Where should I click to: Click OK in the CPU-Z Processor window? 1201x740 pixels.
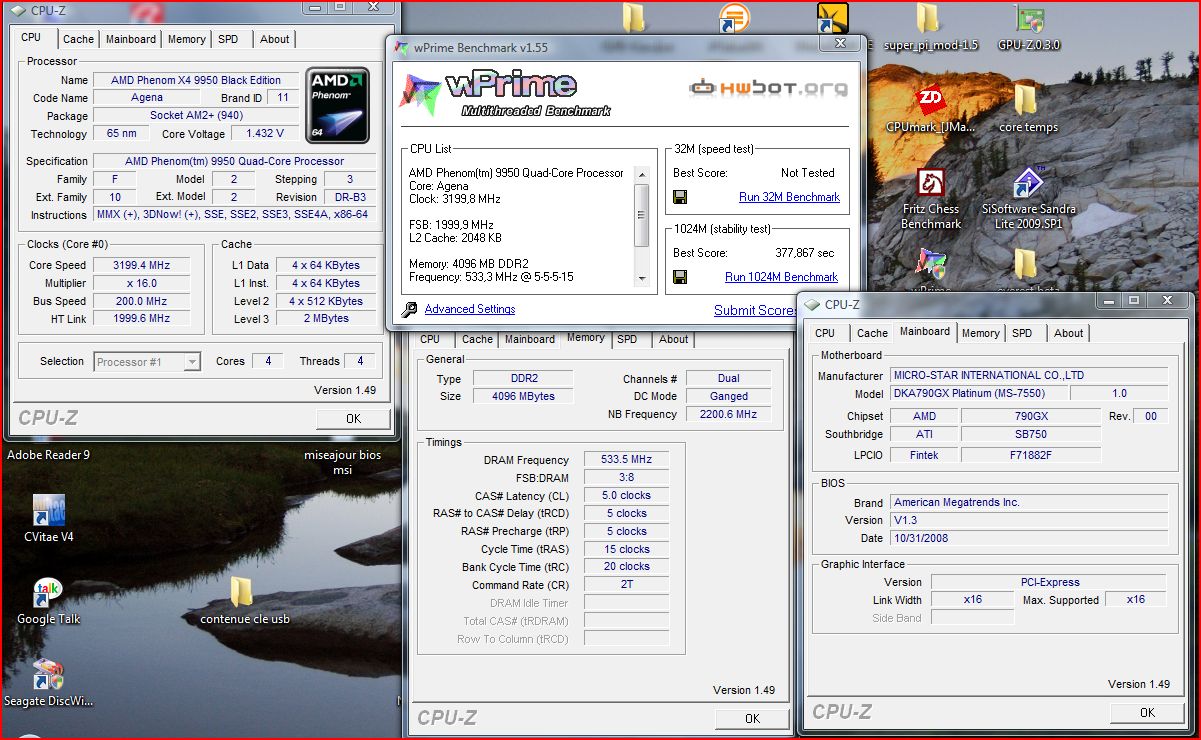[x=353, y=419]
